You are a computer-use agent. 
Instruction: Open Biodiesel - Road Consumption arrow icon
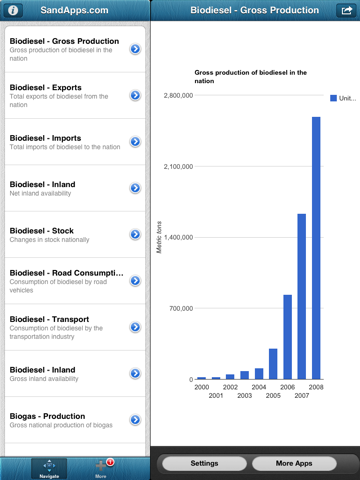(135, 281)
